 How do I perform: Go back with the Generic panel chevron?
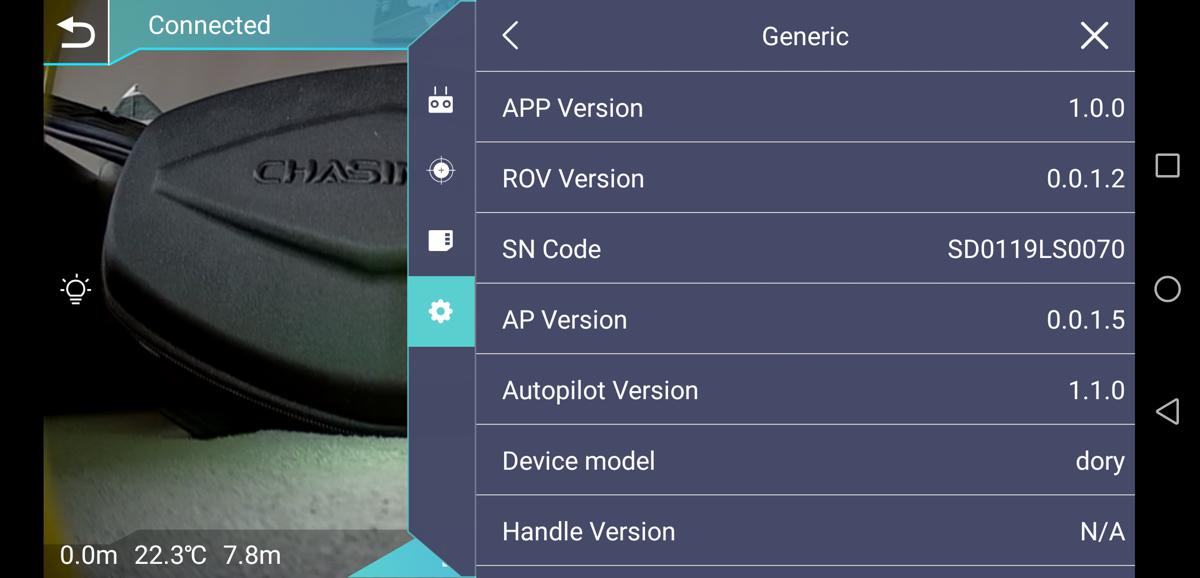coord(511,36)
